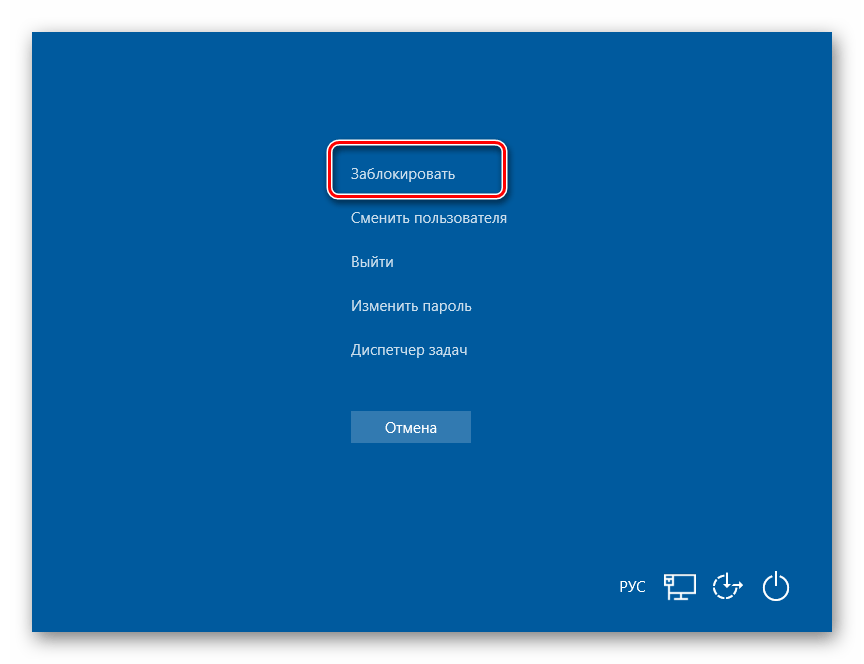Viewport: 864px width, 664px height.
Task: Open the Ease of Access options icon
Action: tap(728, 586)
